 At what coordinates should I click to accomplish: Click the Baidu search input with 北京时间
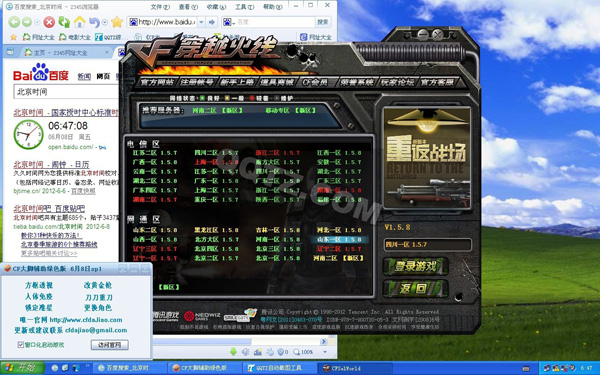tap(66, 92)
